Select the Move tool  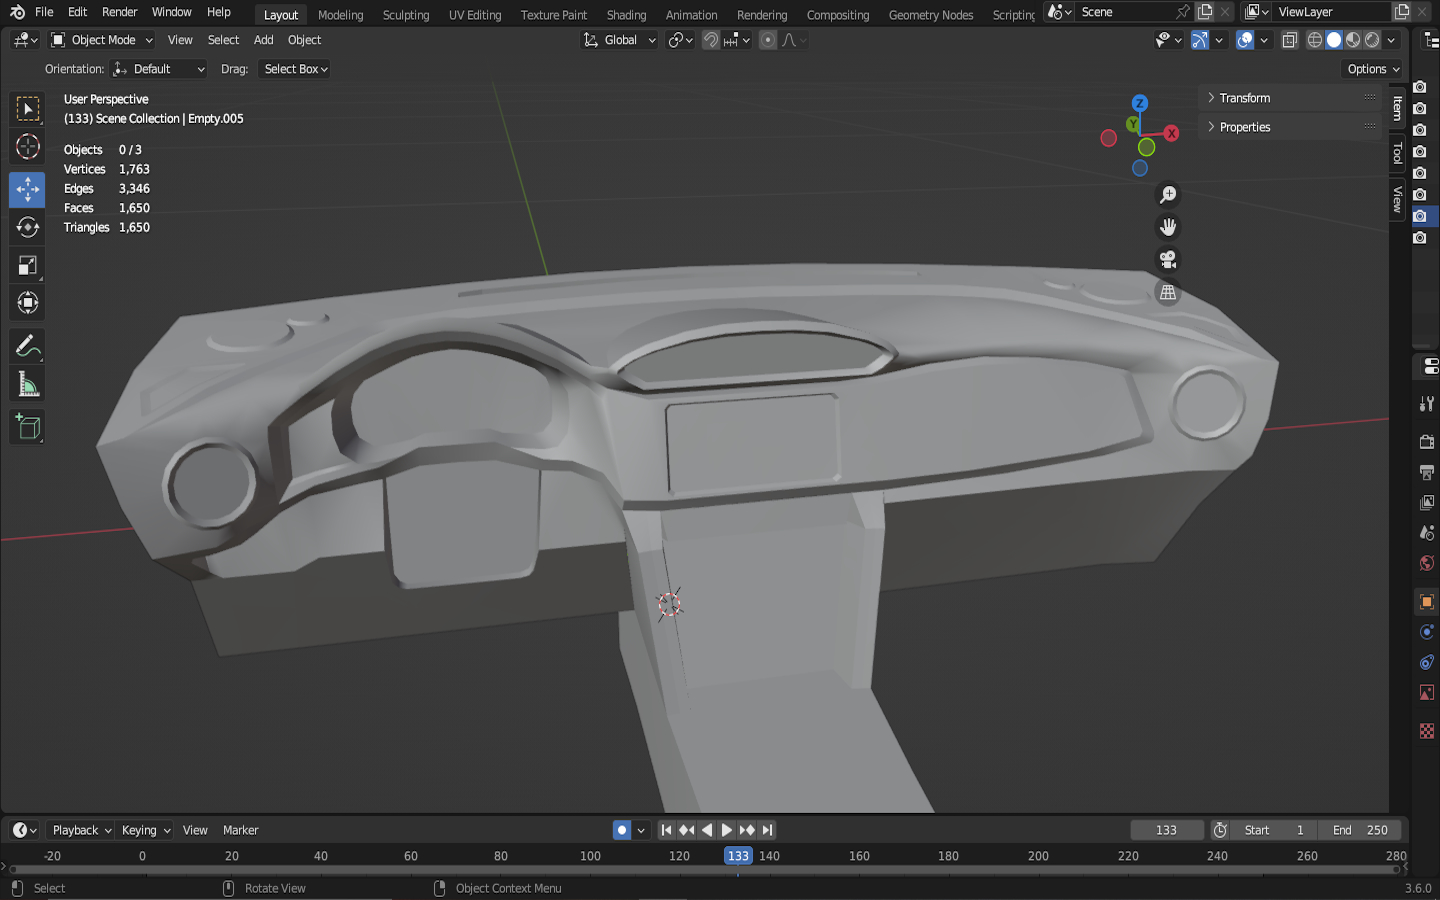click(x=27, y=189)
